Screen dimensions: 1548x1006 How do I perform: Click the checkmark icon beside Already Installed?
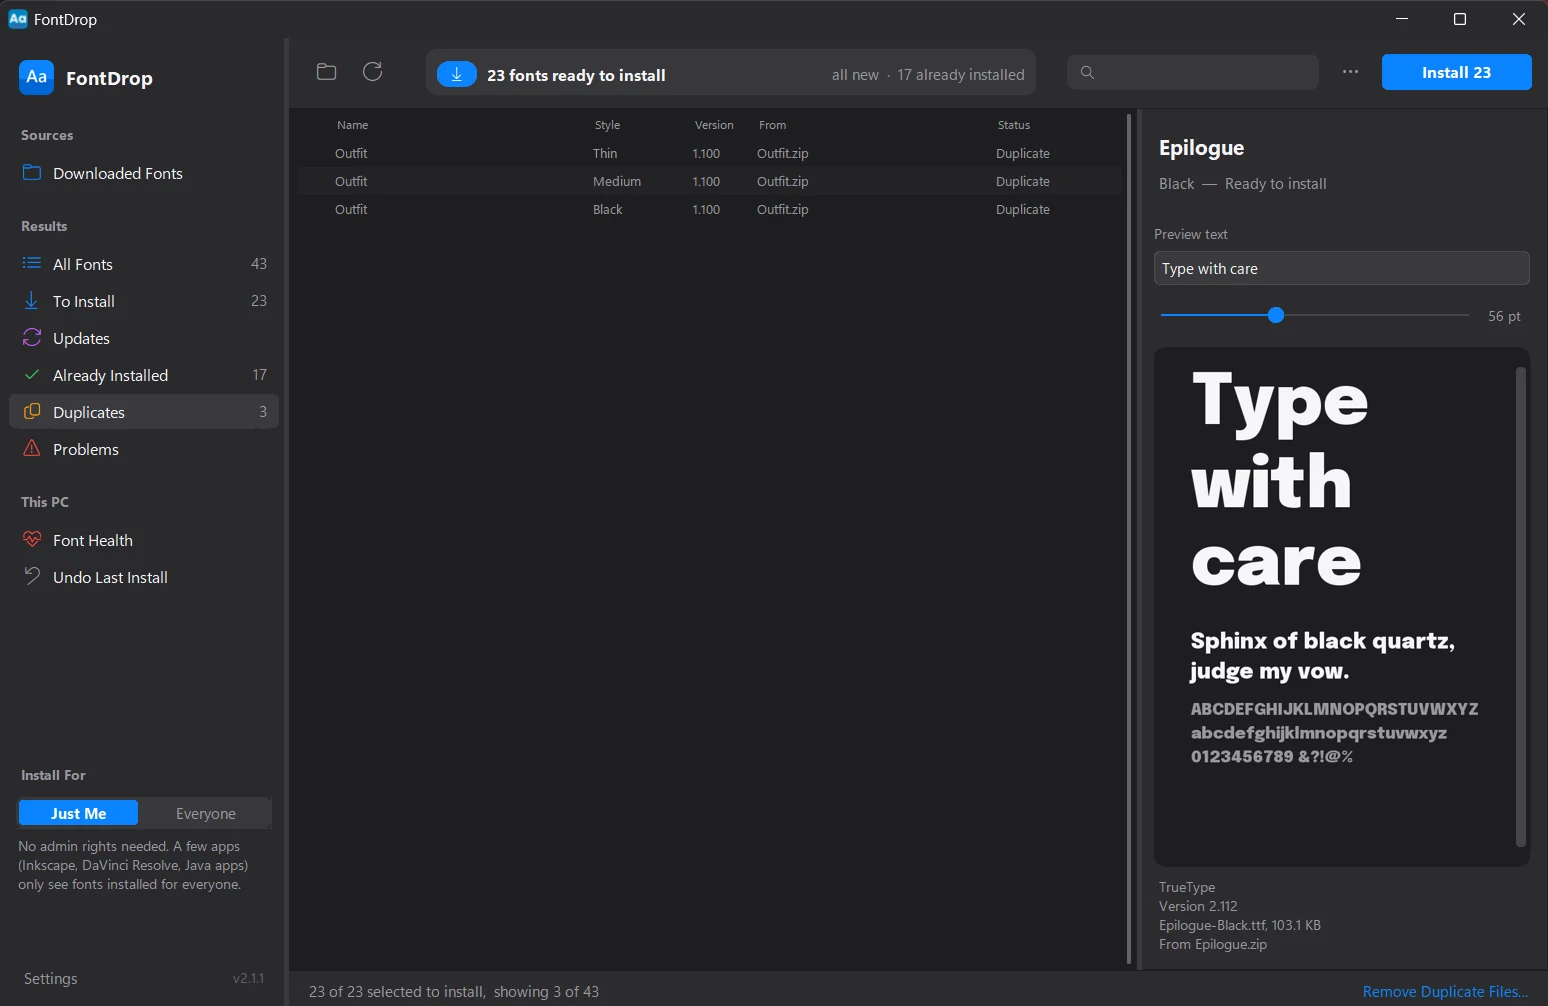click(32, 374)
